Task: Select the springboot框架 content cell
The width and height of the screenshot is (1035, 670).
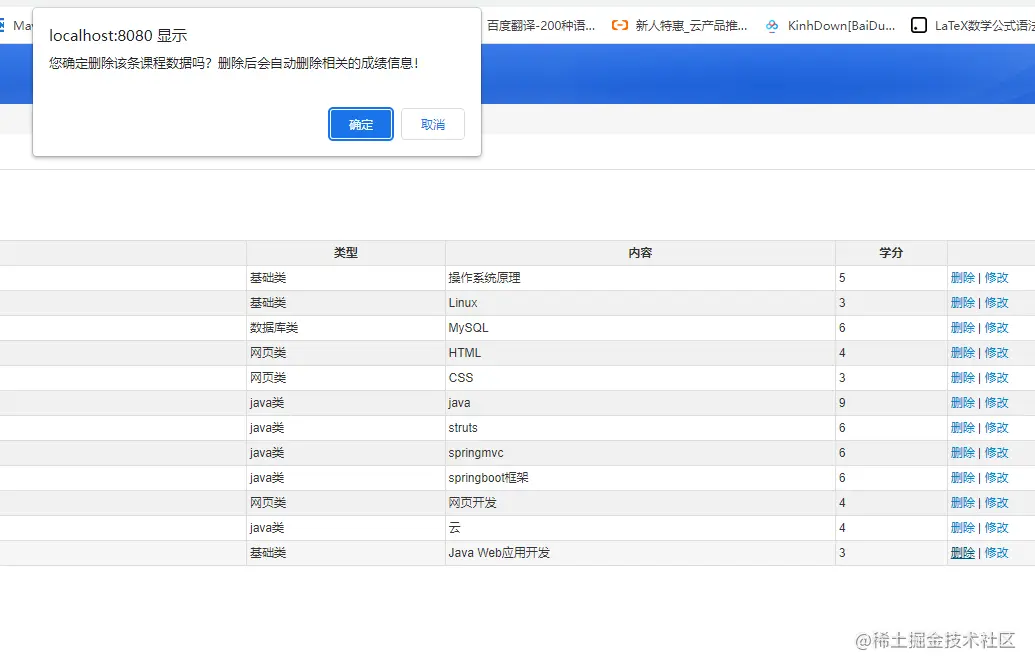Action: [640, 478]
